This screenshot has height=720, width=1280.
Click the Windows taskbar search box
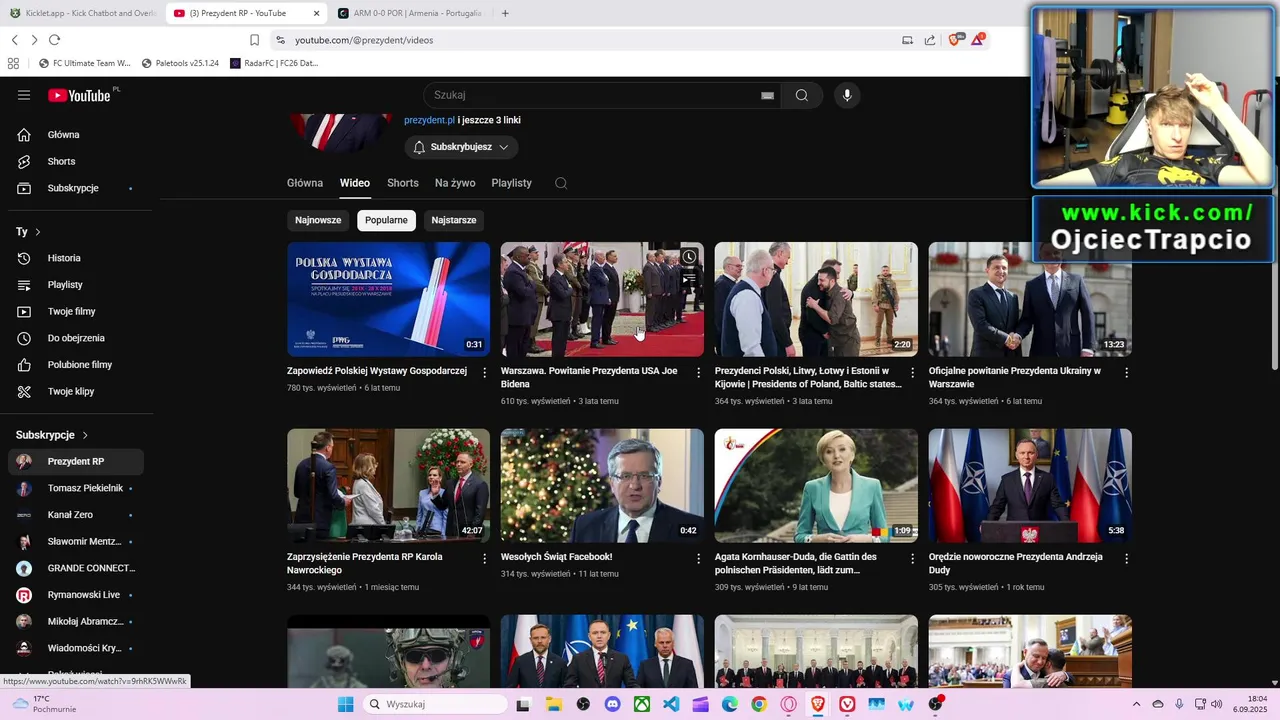click(x=435, y=704)
